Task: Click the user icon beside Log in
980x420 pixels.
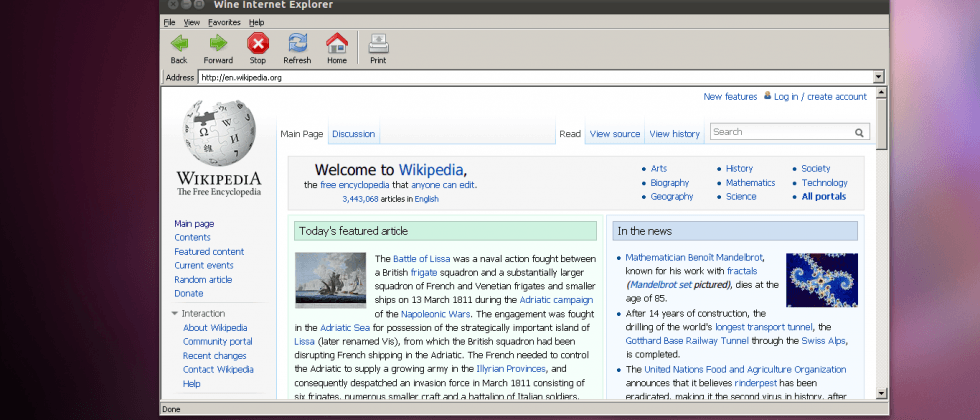Action: point(767,96)
